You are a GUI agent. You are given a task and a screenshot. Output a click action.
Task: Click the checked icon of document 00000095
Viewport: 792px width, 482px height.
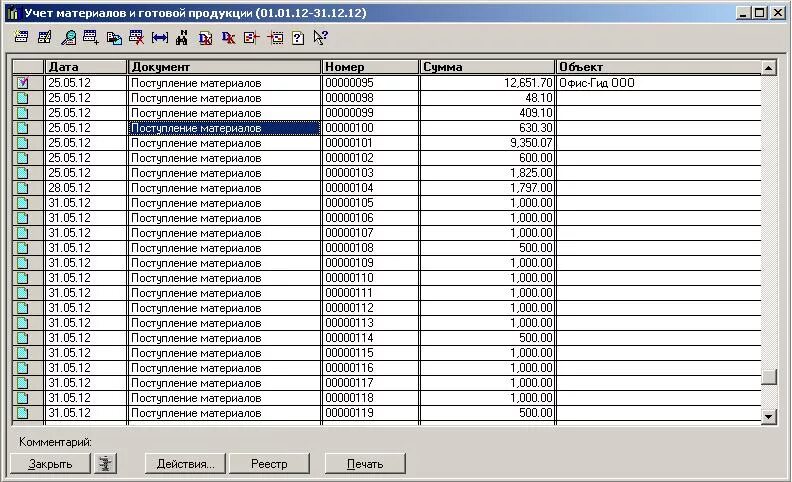22,82
